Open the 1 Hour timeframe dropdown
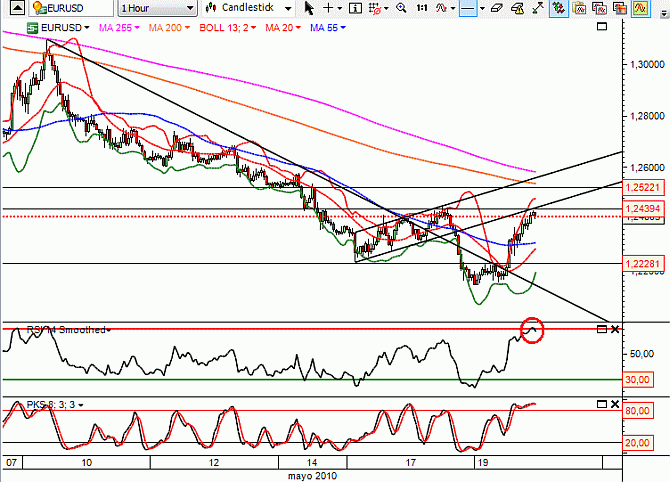Screen dimensions: 670x482 [x=158, y=8]
